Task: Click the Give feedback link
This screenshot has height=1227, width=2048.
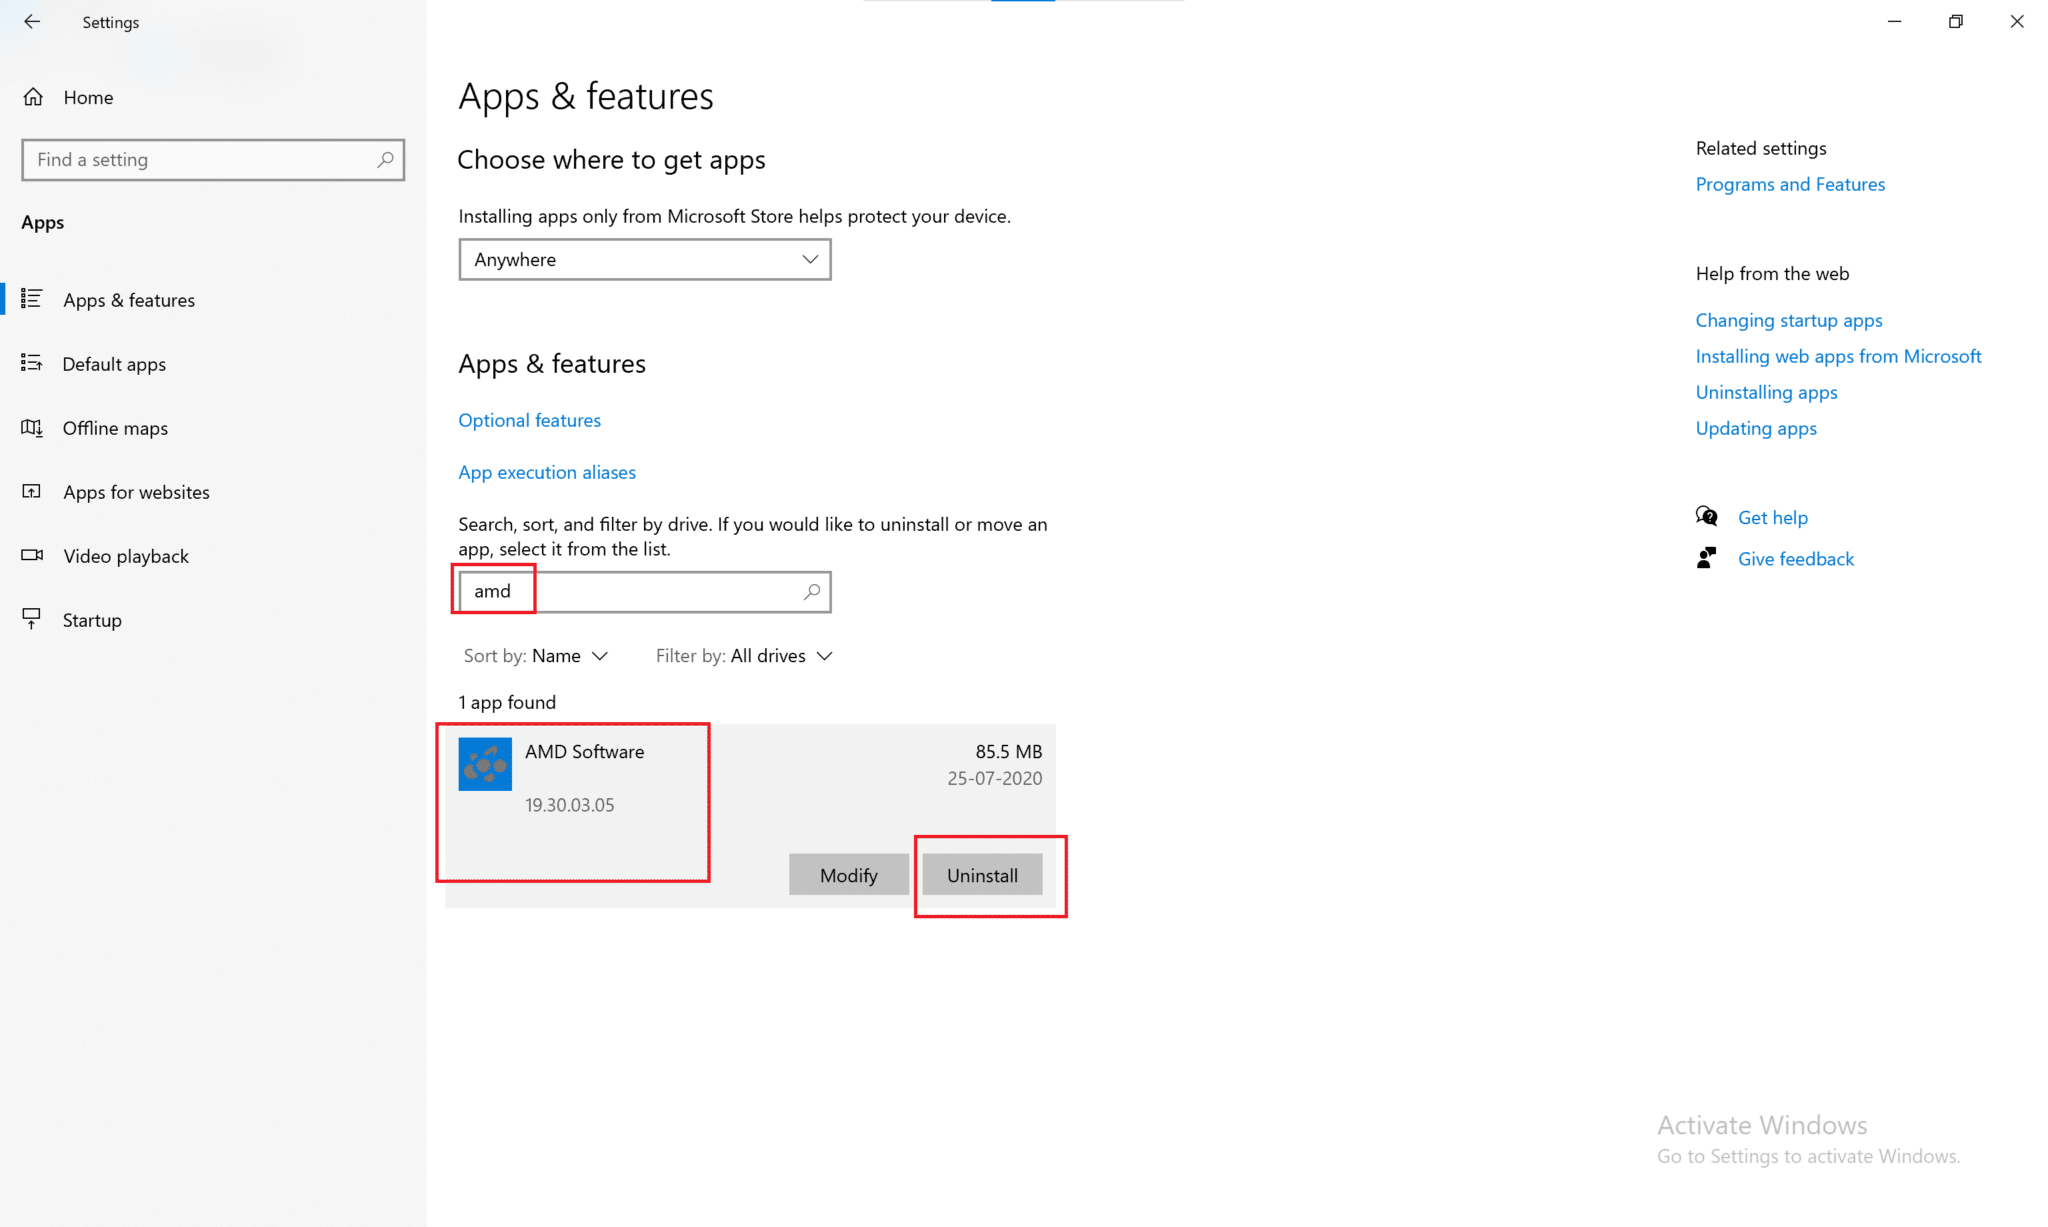Action: 1795,559
